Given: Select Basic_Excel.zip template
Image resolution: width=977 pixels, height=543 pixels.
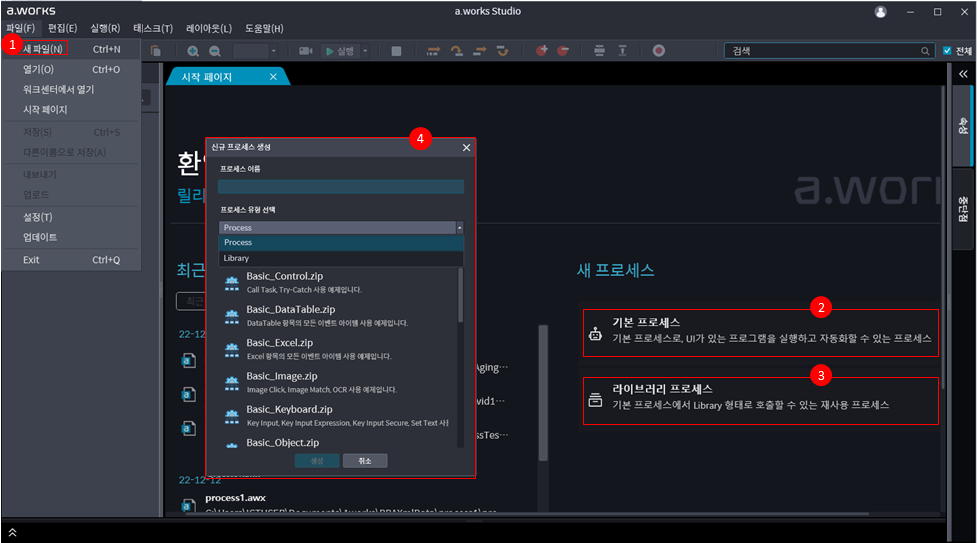Looking at the screenshot, I should click(x=338, y=348).
